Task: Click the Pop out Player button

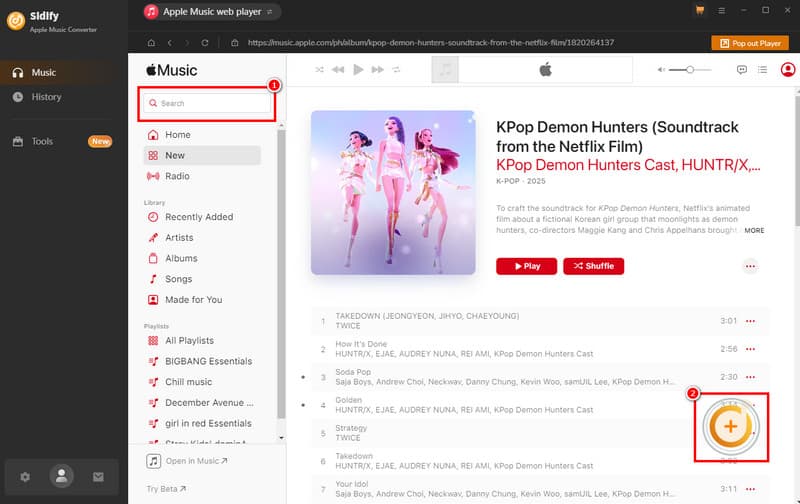Action: [750, 43]
